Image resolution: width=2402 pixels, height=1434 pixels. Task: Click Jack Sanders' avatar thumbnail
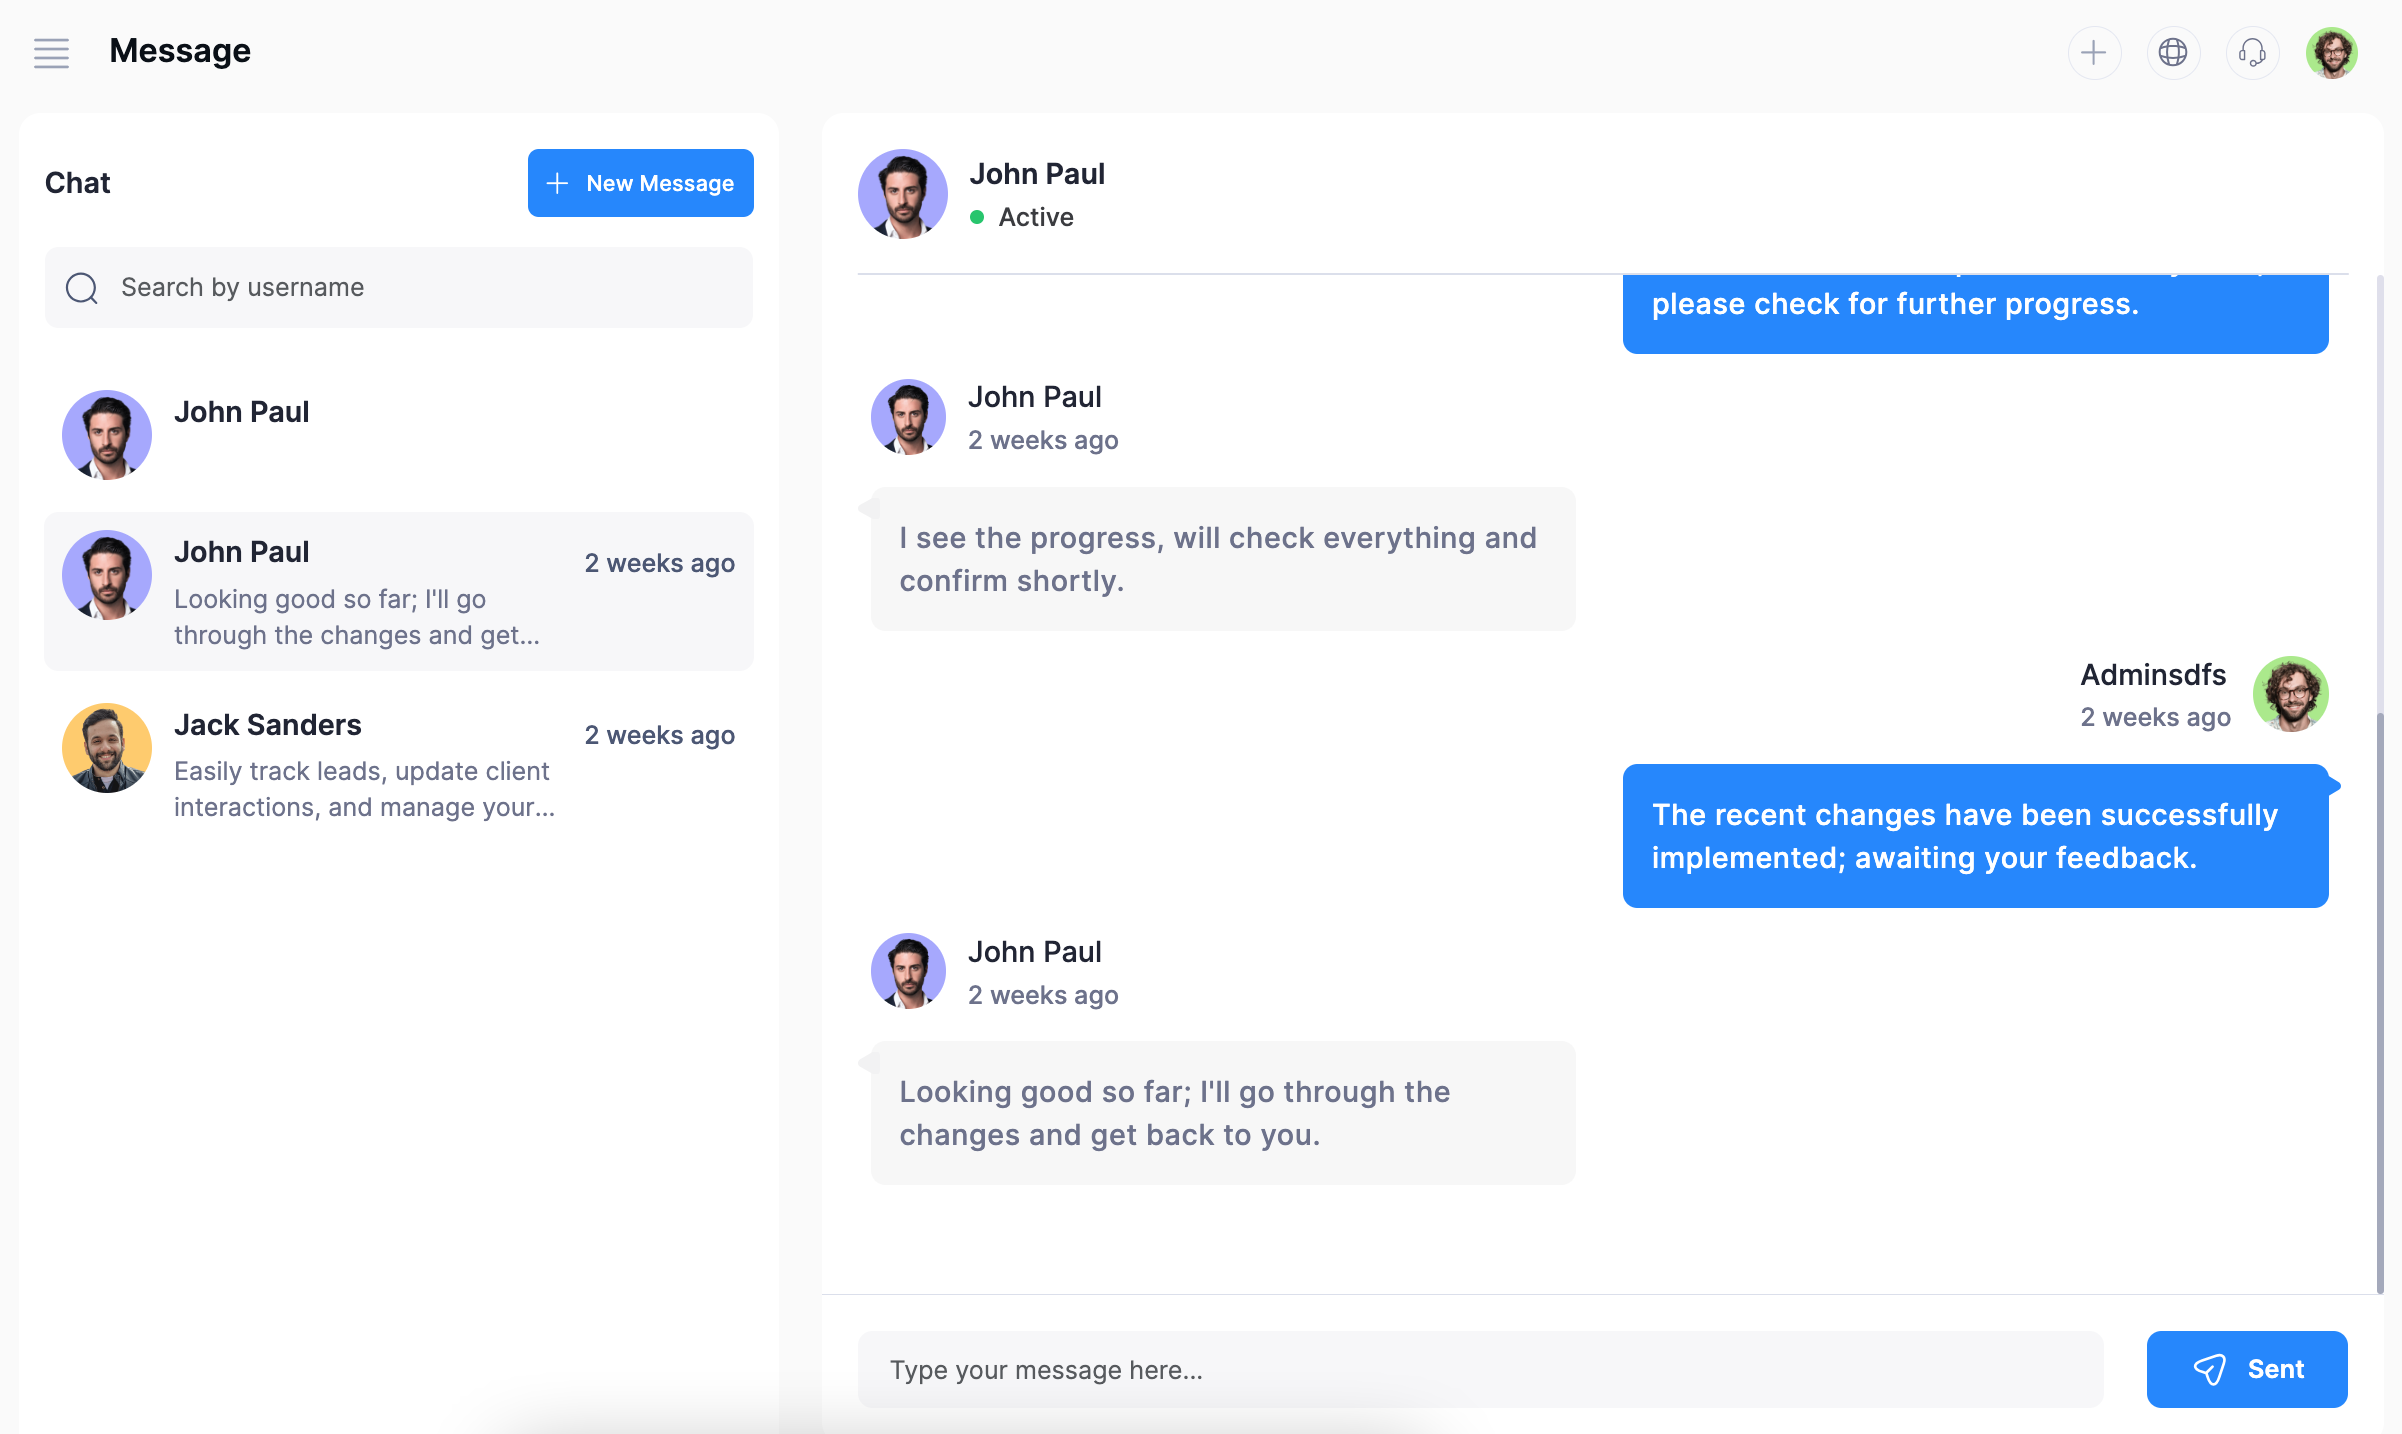click(106, 748)
